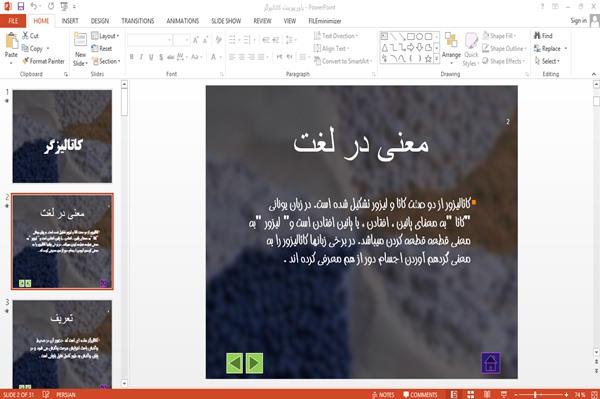Toggle Italic formatting

click(x=141, y=57)
